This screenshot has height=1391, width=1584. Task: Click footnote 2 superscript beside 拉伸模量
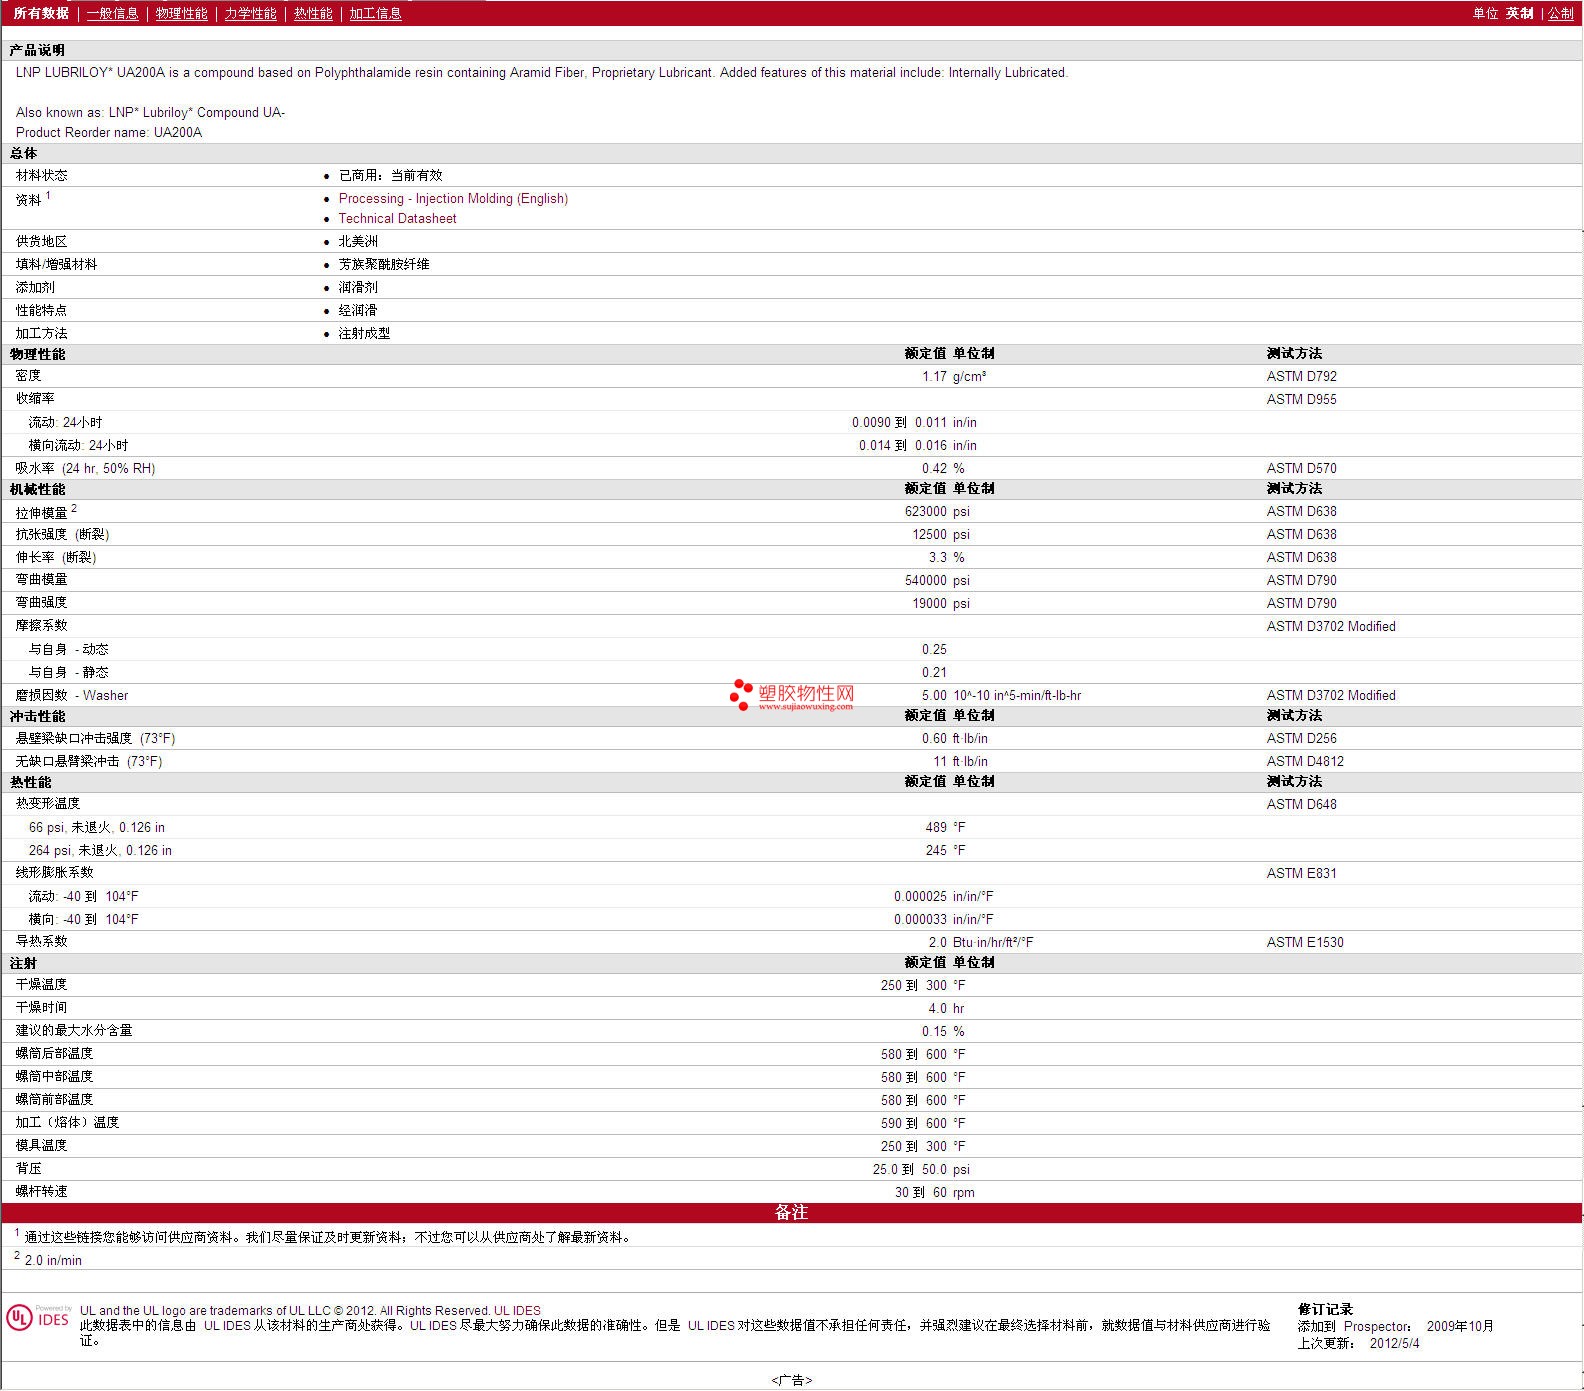tap(74, 508)
